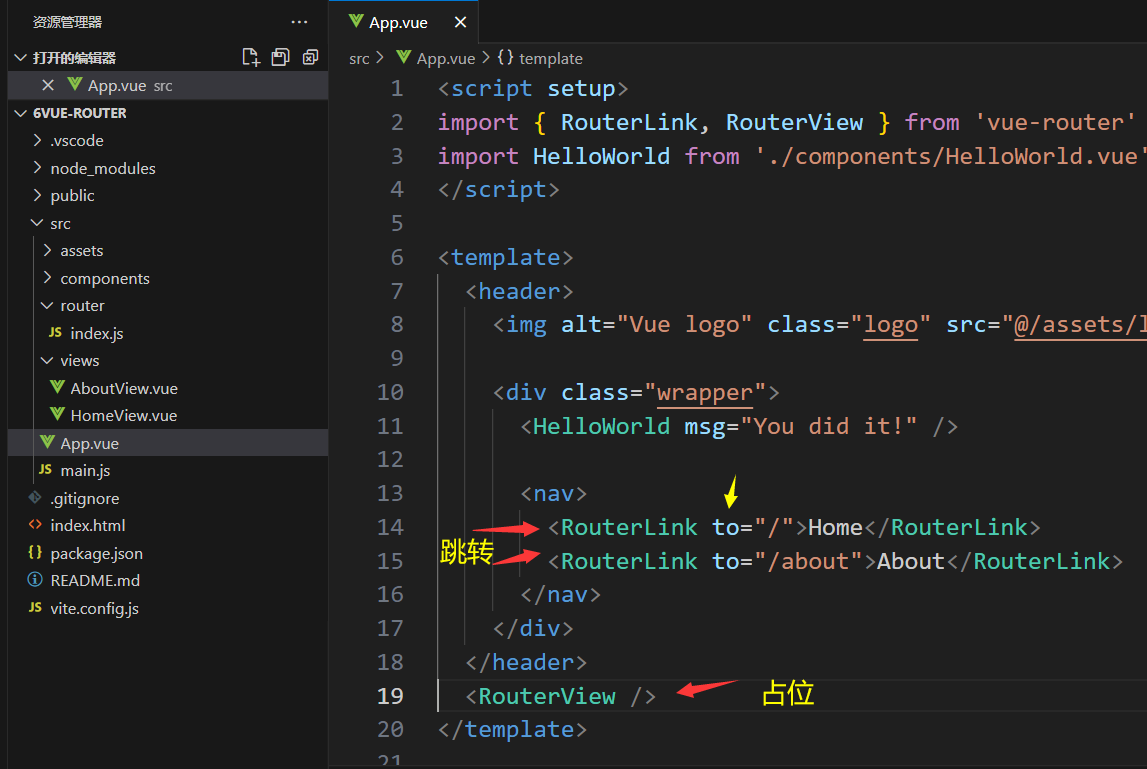
Task: Click the 'vue-router' import string
Action: click(1055, 122)
